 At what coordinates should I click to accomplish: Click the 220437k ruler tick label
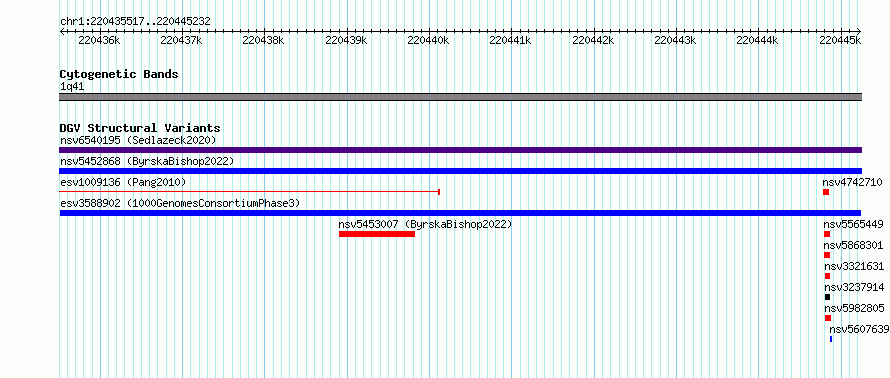point(182,40)
